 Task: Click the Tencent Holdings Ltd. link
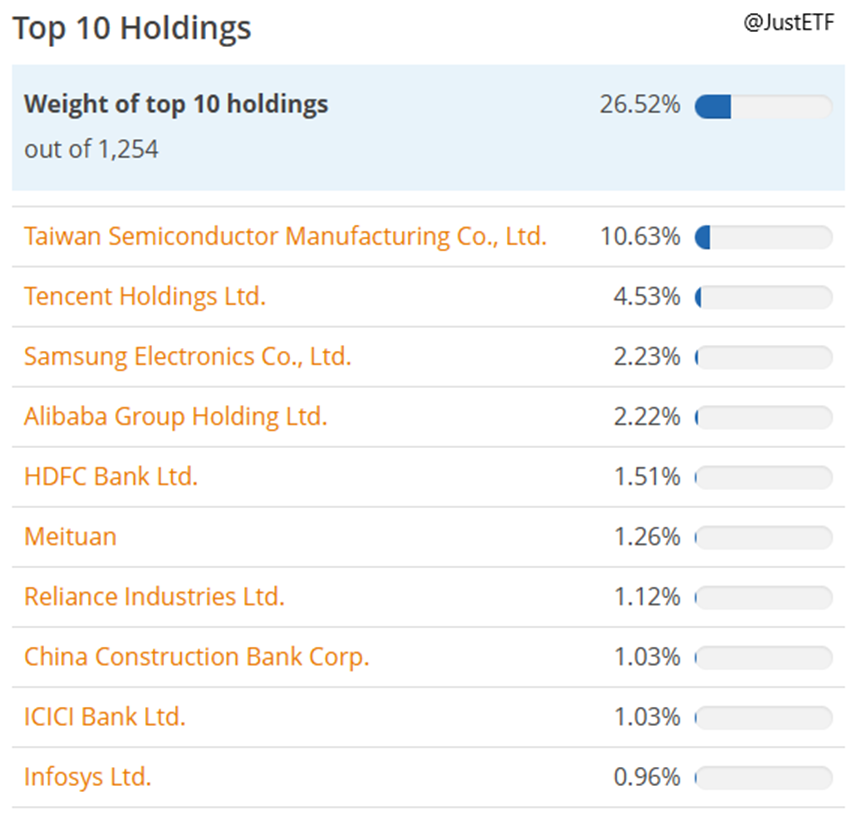(x=145, y=297)
